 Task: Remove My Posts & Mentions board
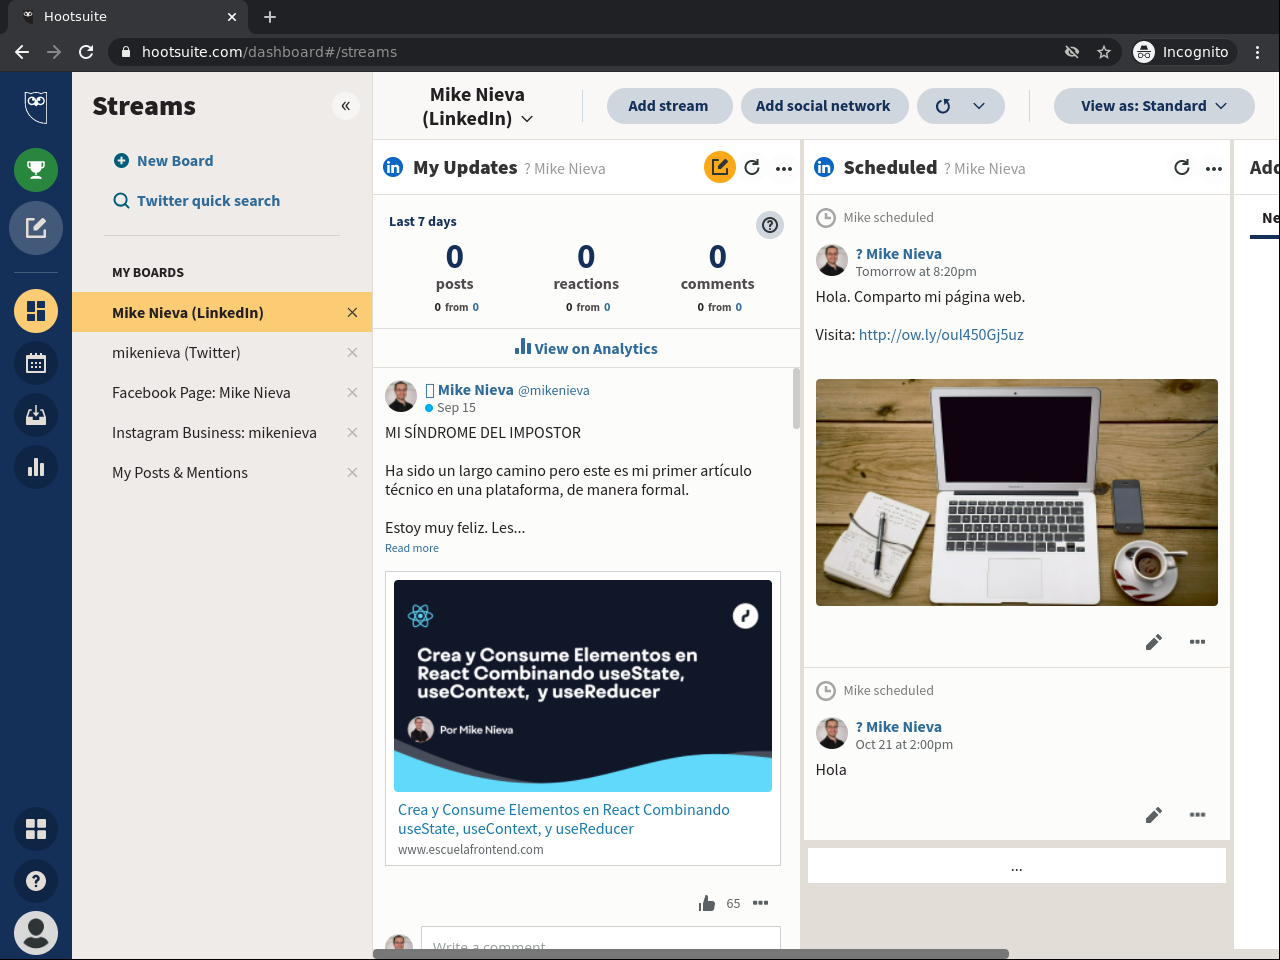click(x=352, y=473)
